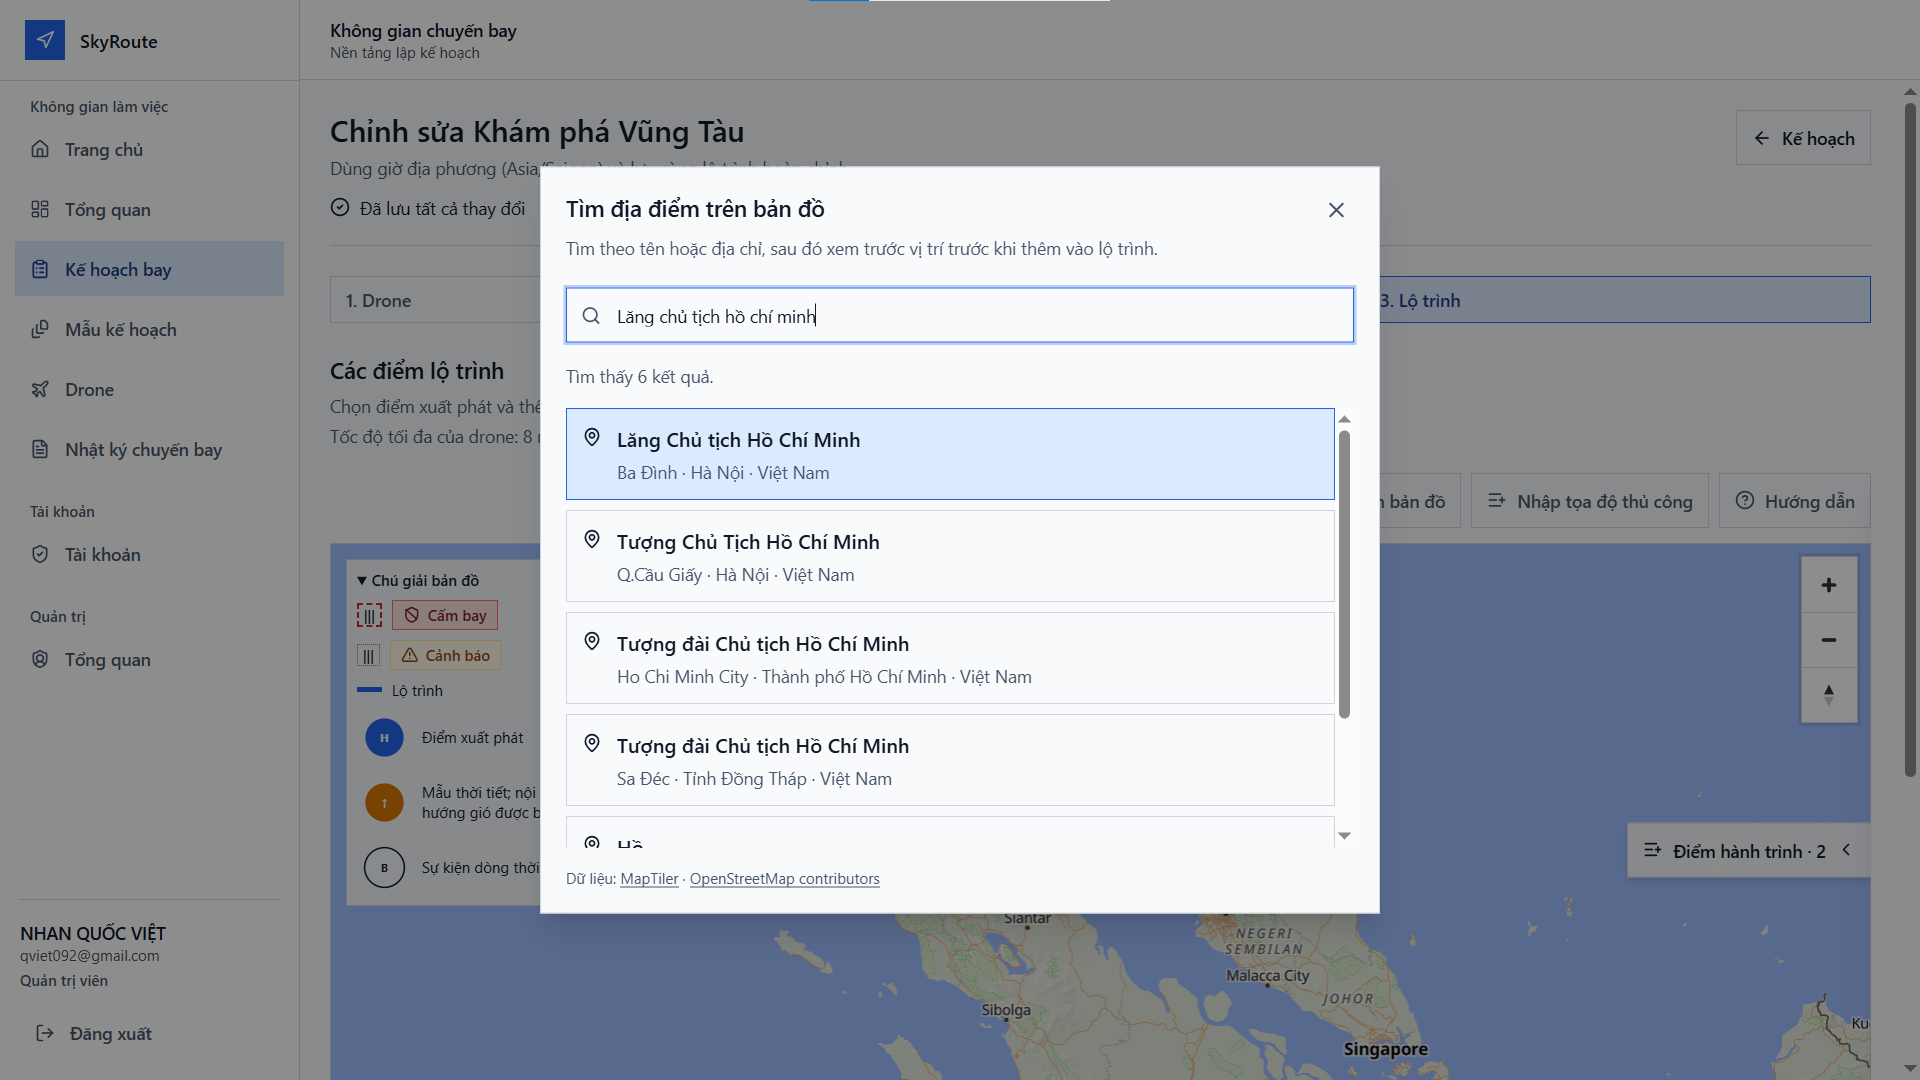Open OpenStreetMap contributors link
The height and width of the screenshot is (1080, 1920).
[x=784, y=878]
